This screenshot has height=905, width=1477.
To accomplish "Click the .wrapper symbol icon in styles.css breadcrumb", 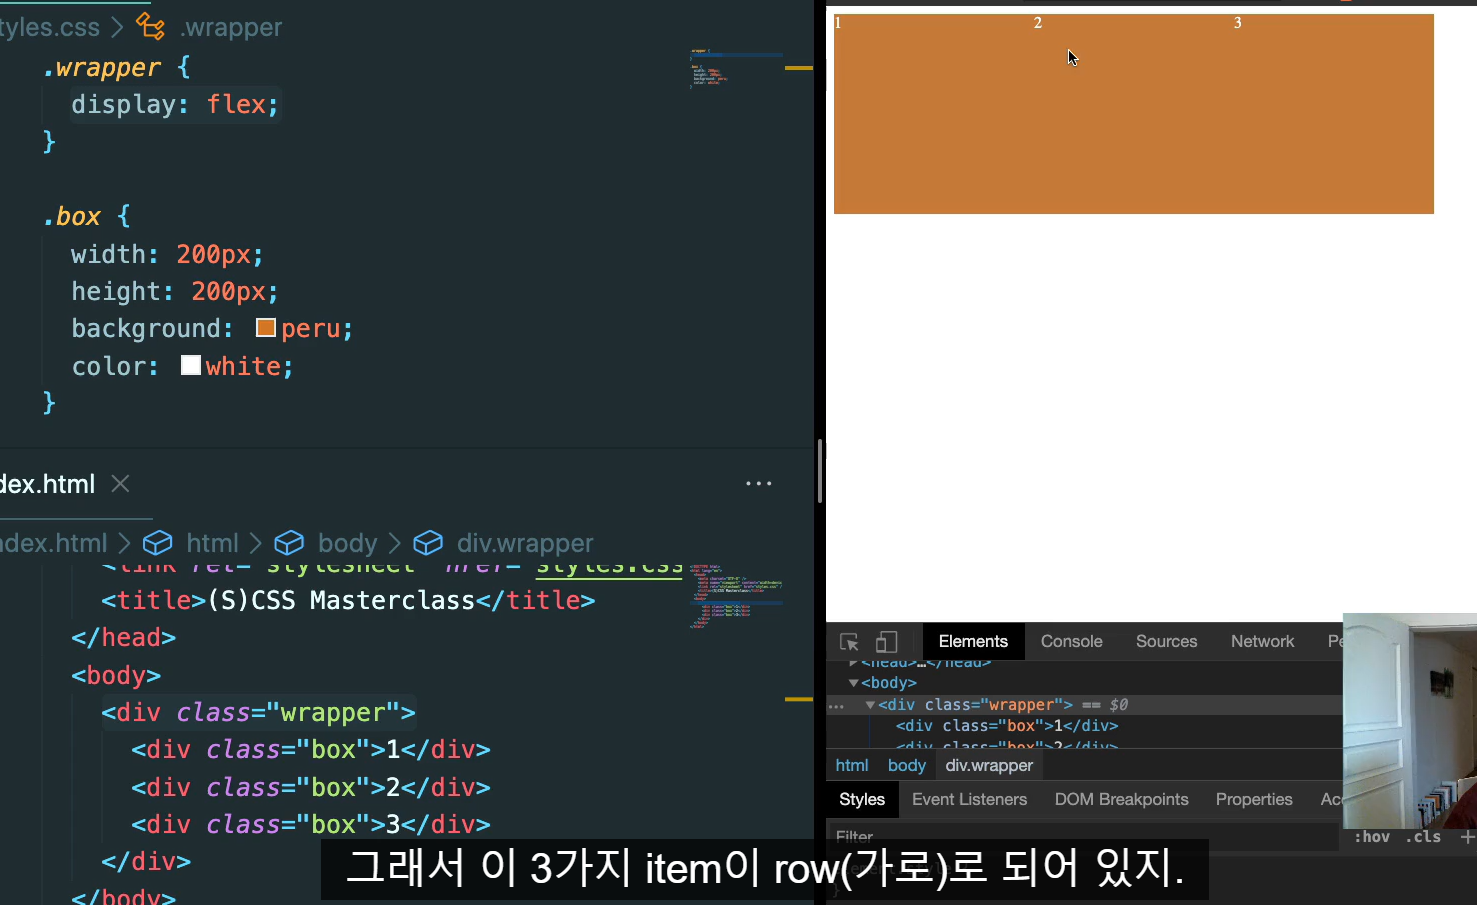I will (151, 26).
